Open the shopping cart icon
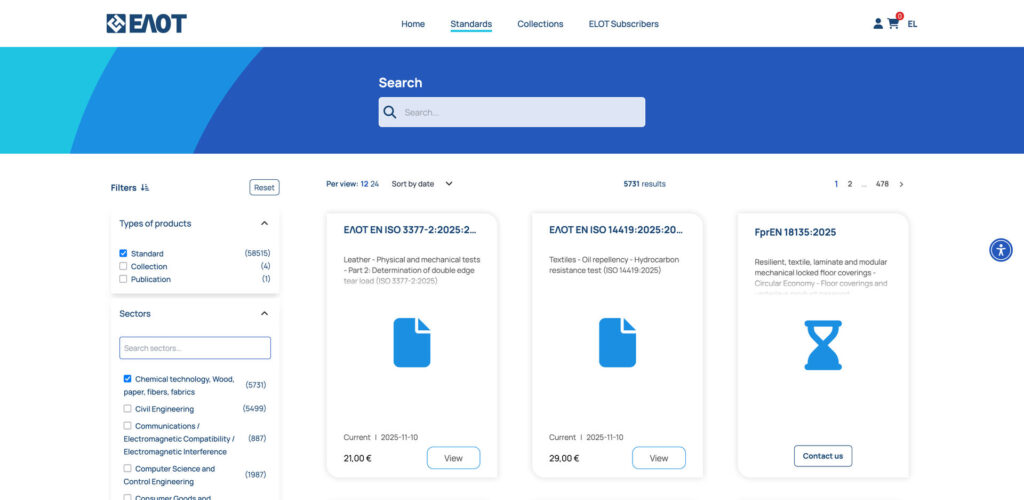This screenshot has height=500, width=1024. point(893,24)
